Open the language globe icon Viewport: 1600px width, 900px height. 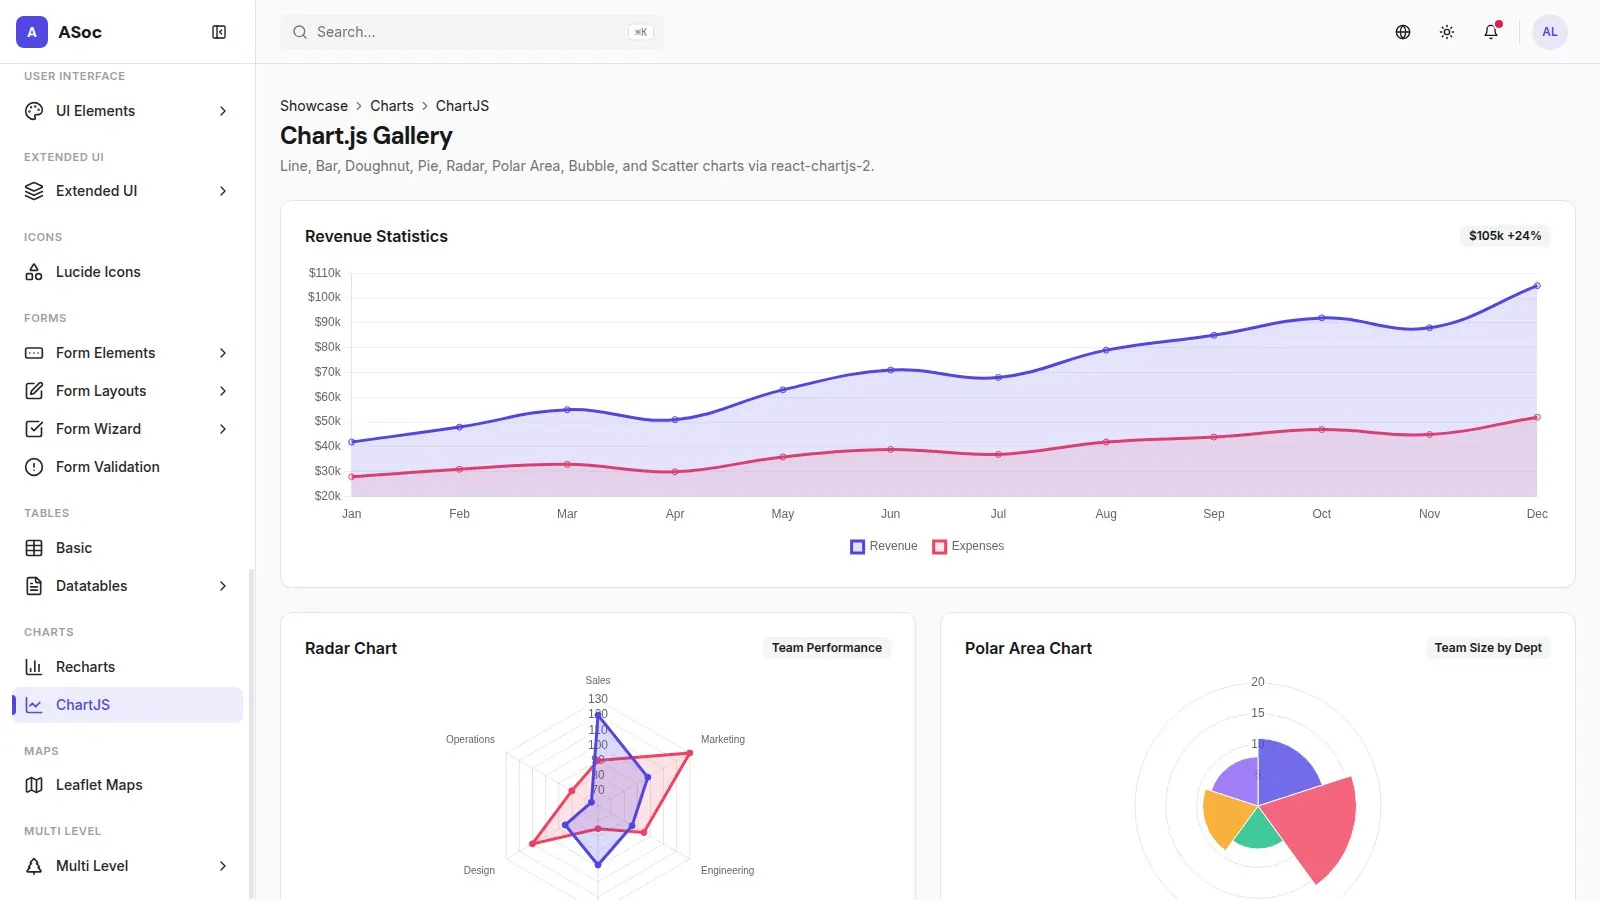coord(1403,32)
